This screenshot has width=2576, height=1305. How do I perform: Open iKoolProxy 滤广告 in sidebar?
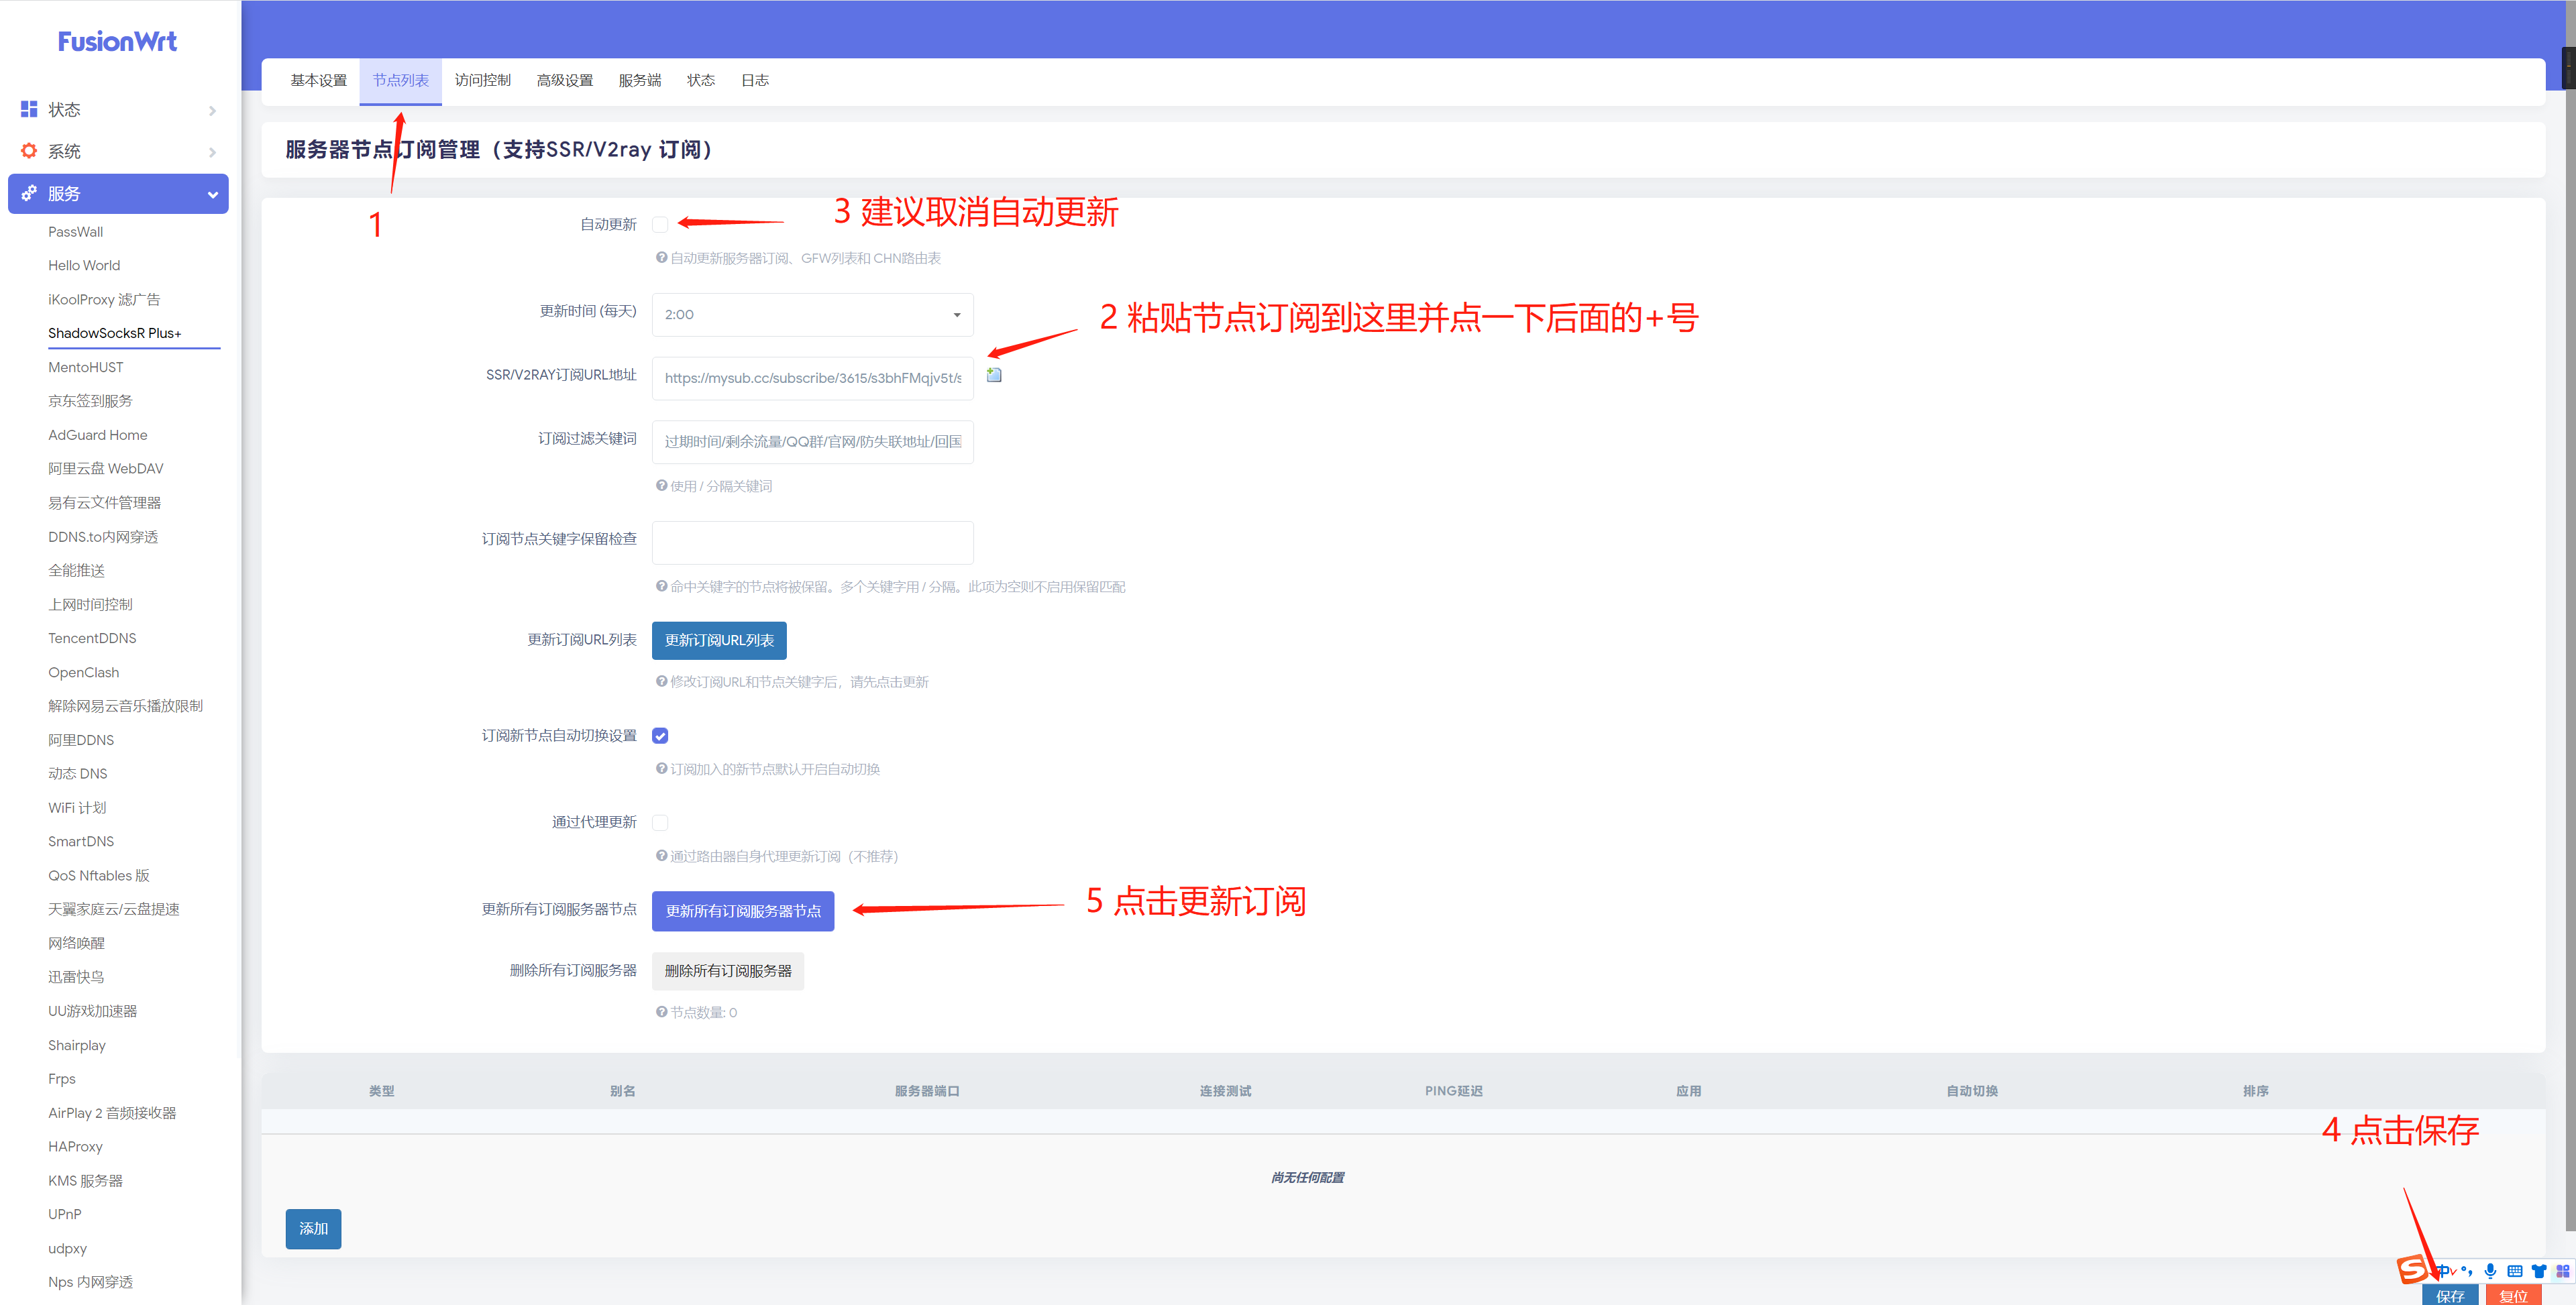pos(104,299)
